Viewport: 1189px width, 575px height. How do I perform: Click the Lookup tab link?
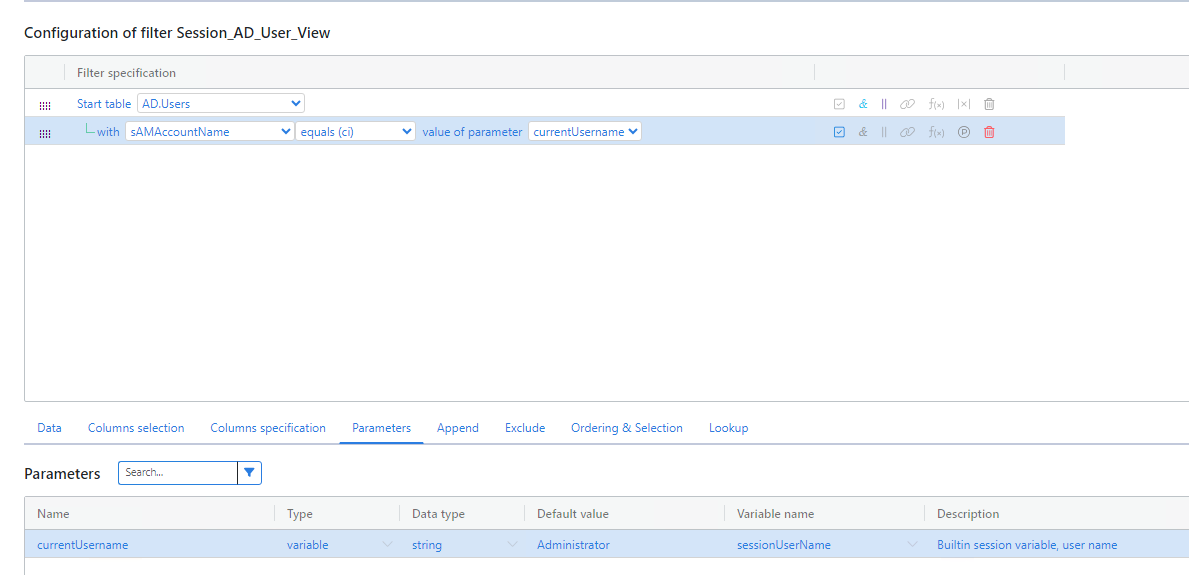[729, 428]
